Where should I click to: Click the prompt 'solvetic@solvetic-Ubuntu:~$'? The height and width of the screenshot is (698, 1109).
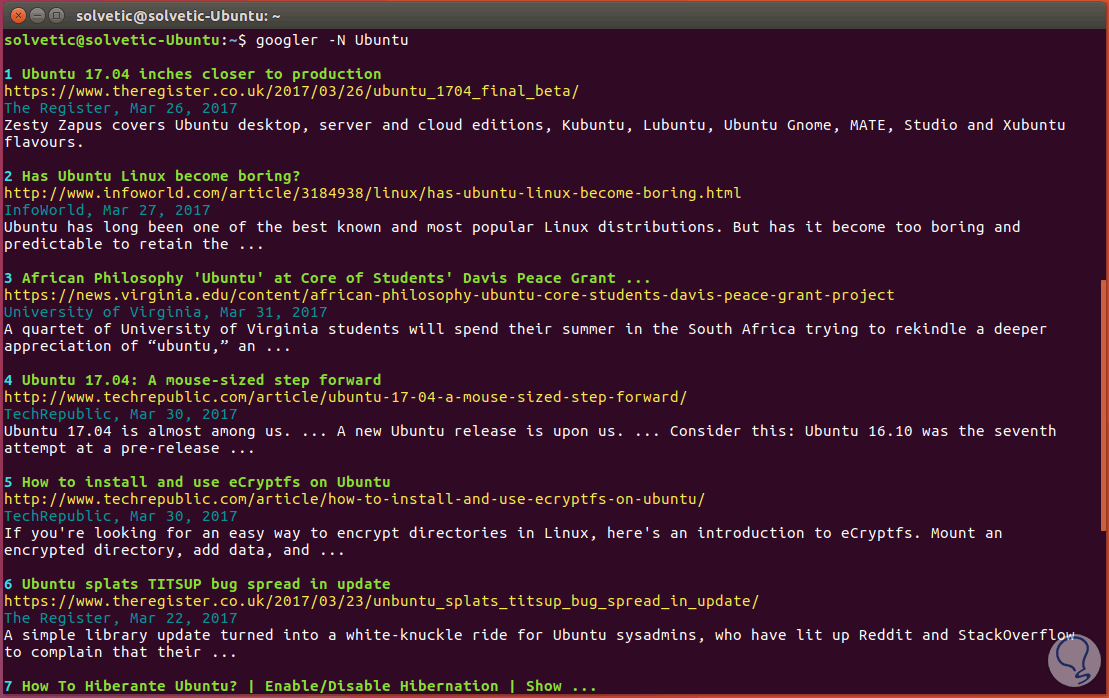[125, 40]
